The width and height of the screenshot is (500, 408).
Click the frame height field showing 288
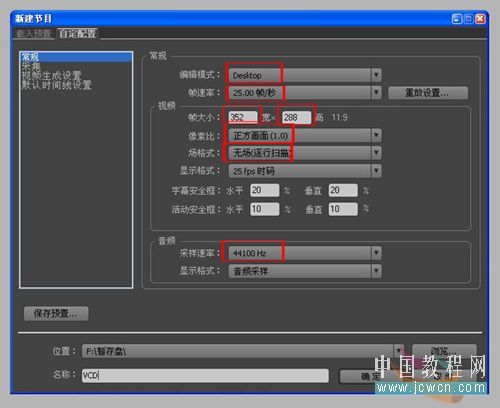[296, 117]
